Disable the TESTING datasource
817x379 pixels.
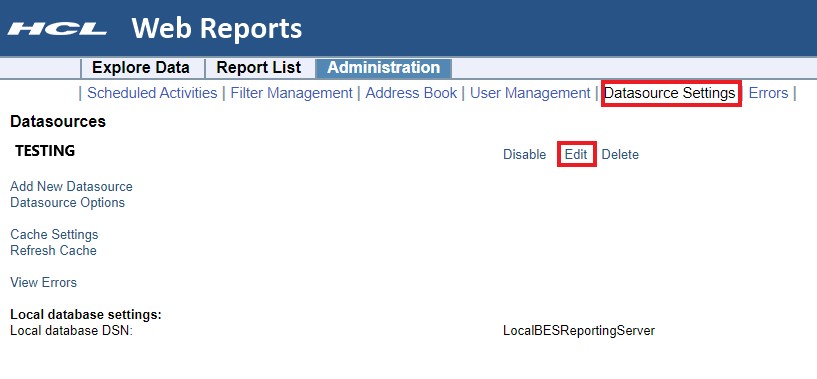[x=524, y=154]
